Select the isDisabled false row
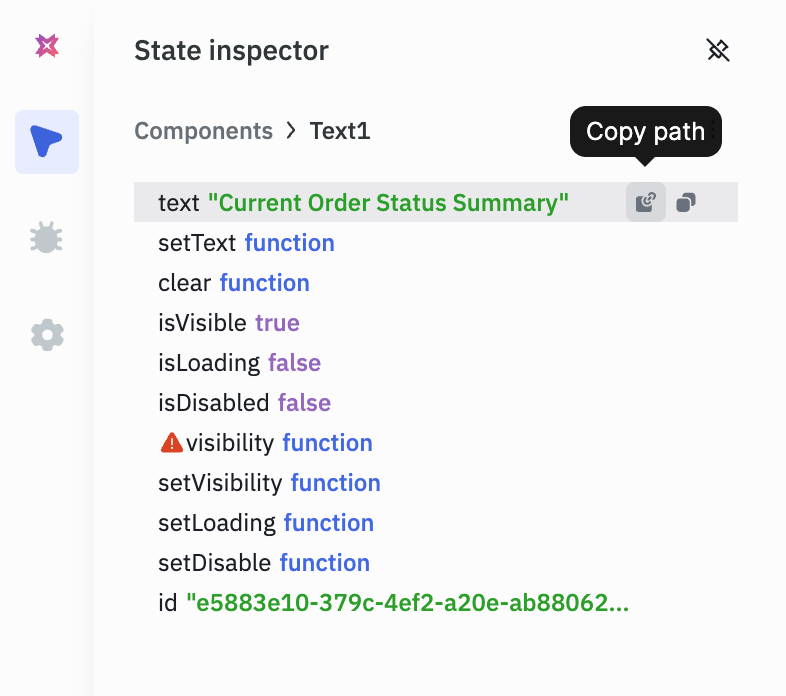Viewport: 786px width, 696px height. click(244, 403)
